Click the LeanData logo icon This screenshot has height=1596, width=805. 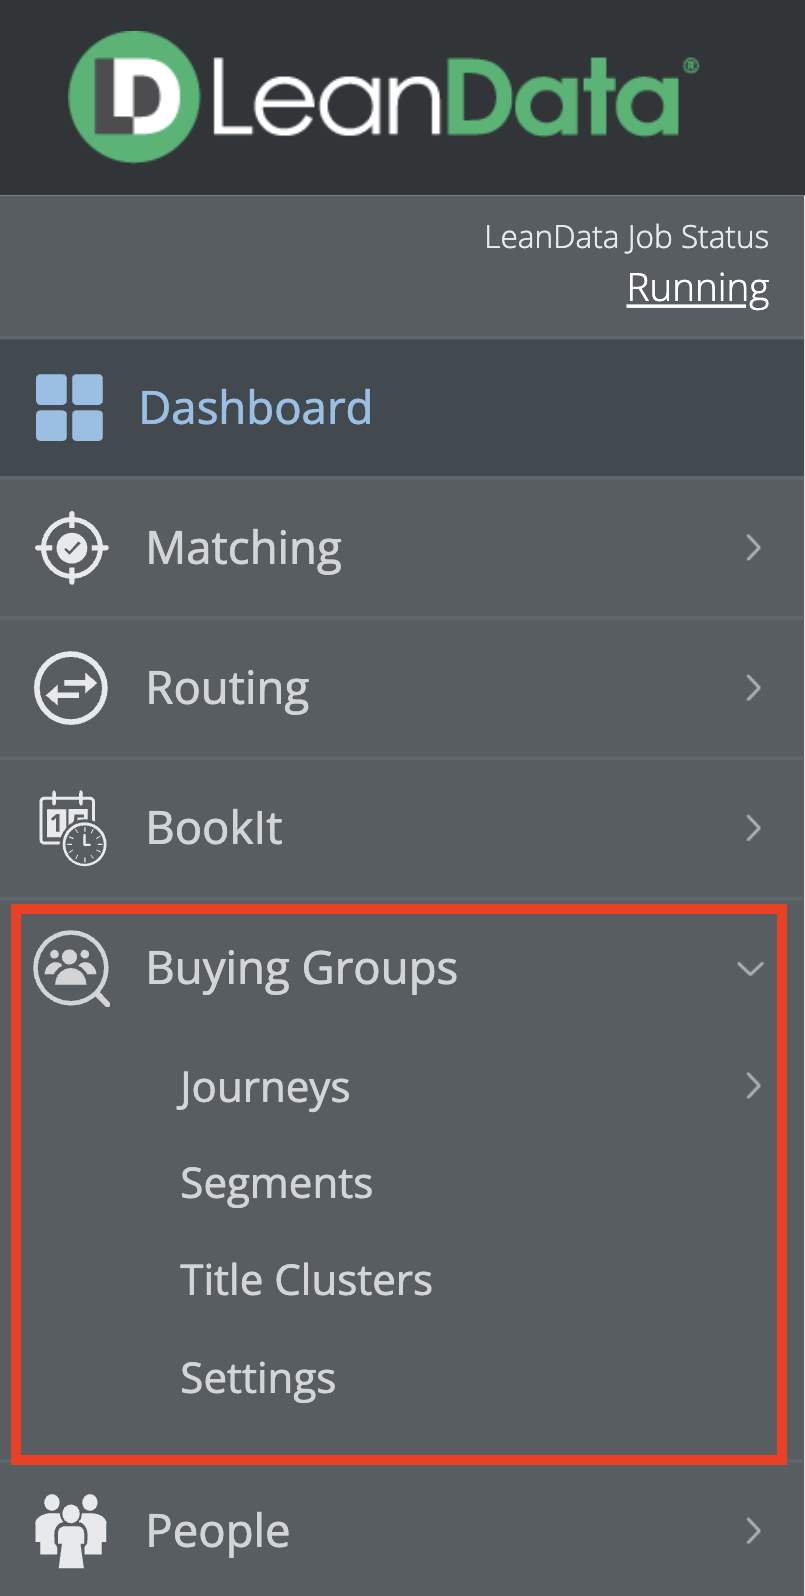(x=133, y=97)
